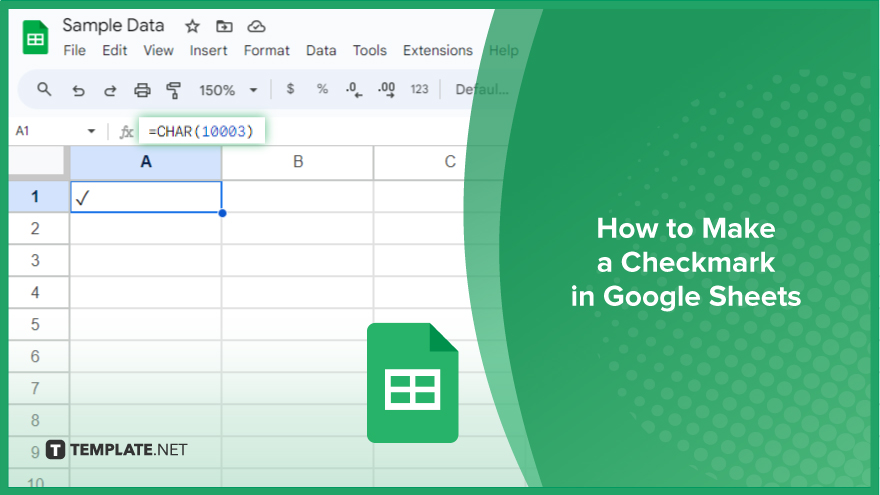
Task: Open the Edit menu
Action: coord(114,51)
